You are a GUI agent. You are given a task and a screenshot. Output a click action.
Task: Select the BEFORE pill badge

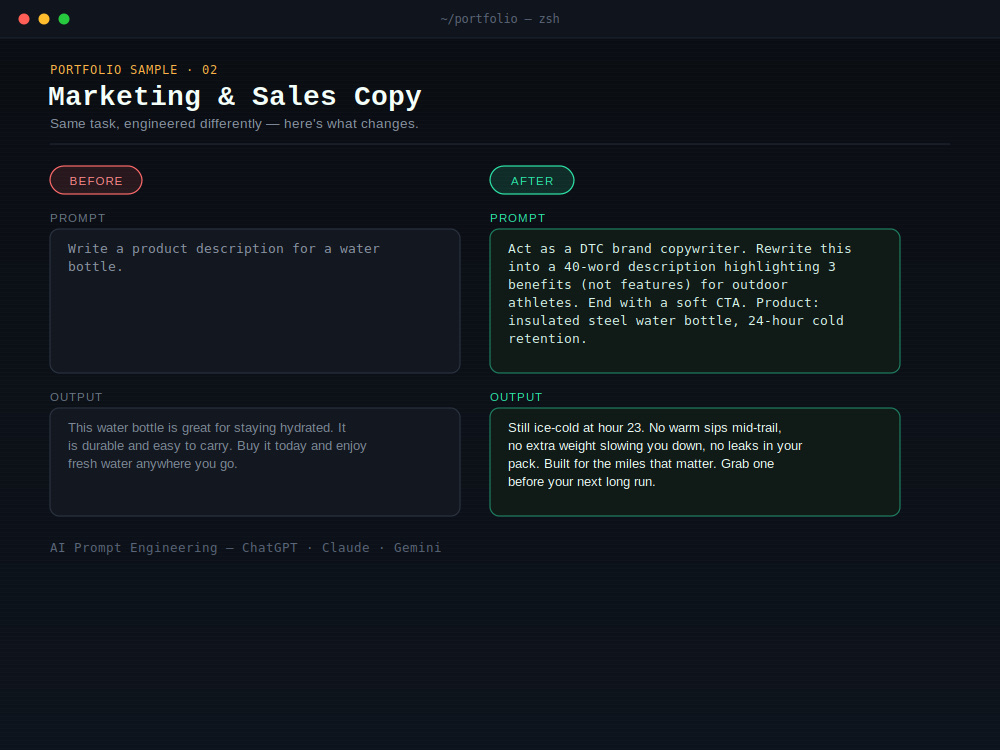[x=96, y=180]
